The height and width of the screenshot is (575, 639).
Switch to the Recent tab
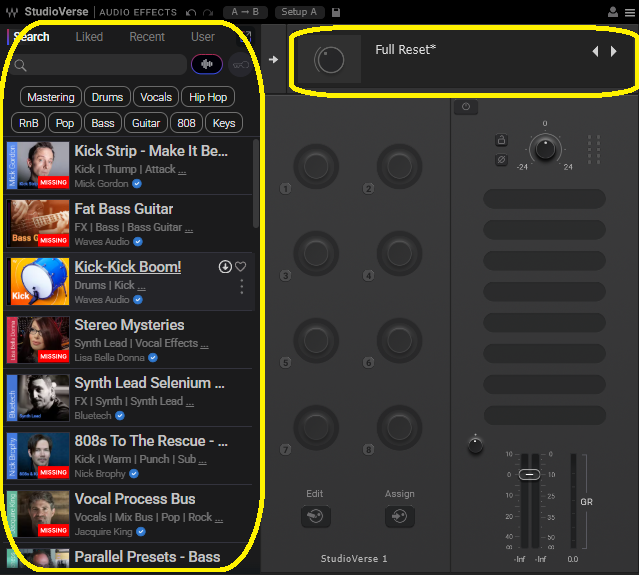(147, 37)
